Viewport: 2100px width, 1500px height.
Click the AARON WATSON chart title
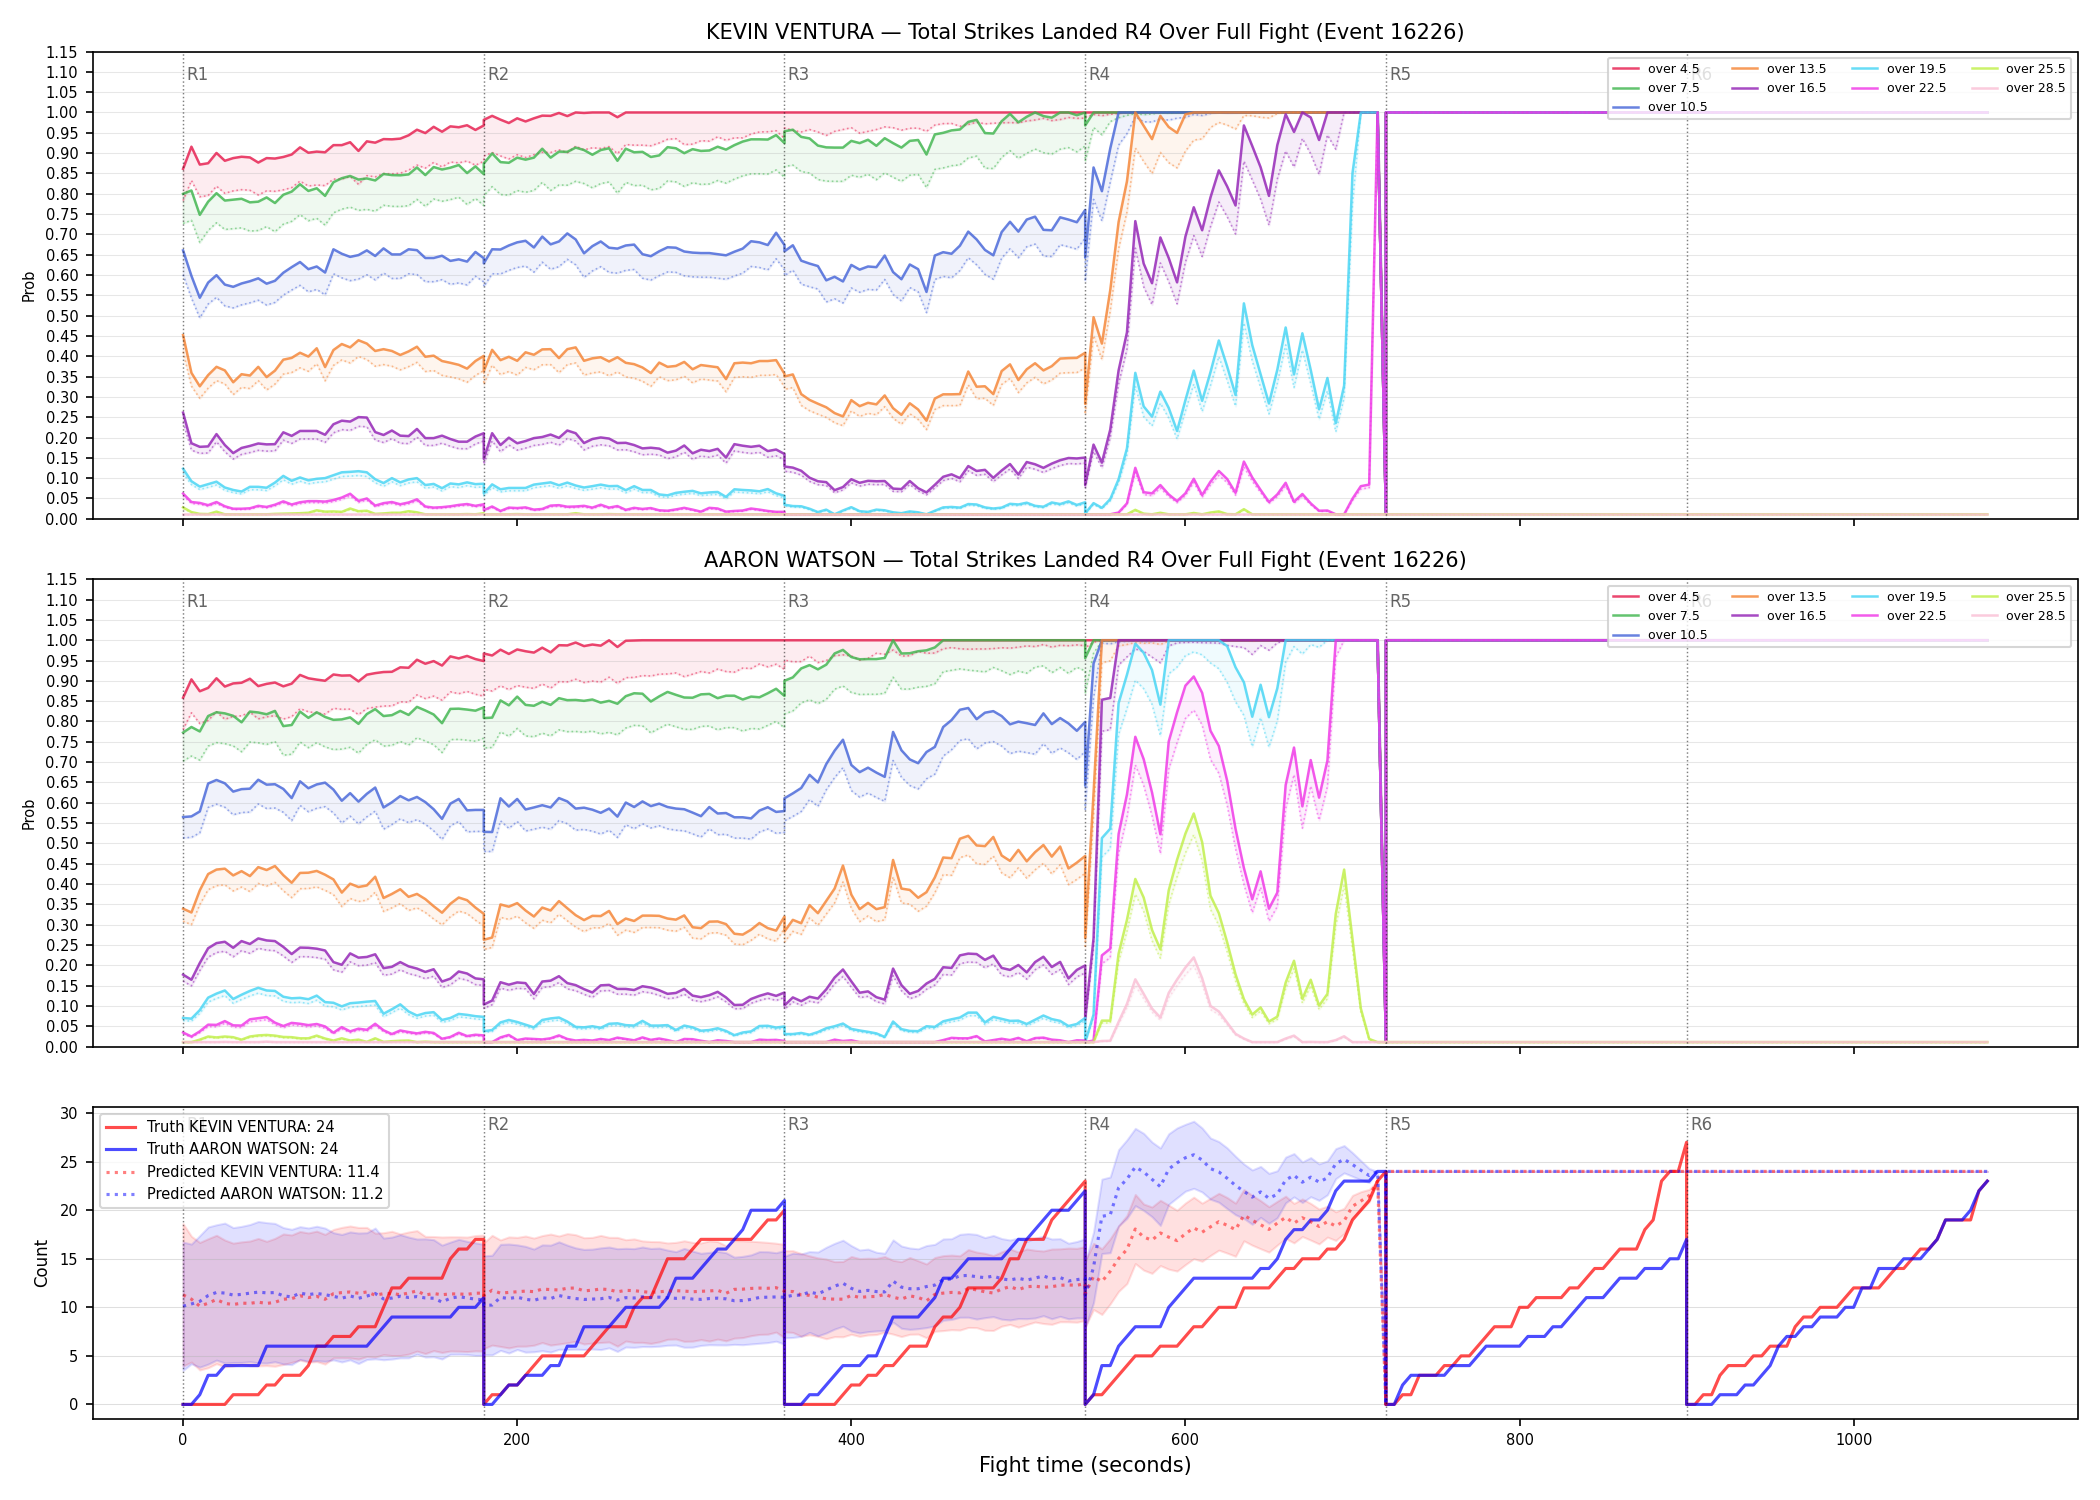click(1085, 560)
